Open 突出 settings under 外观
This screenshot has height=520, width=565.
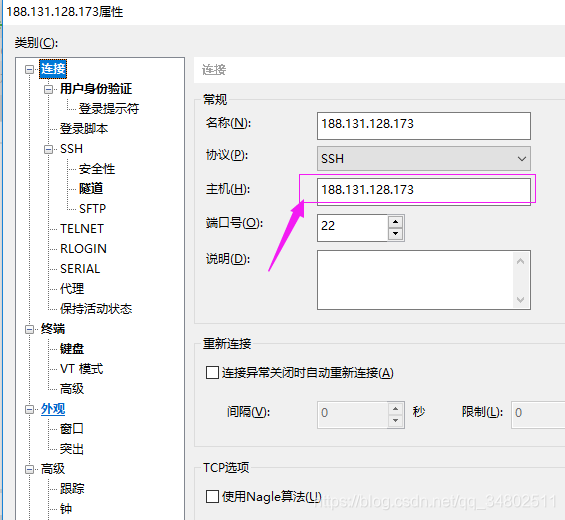tap(72, 449)
